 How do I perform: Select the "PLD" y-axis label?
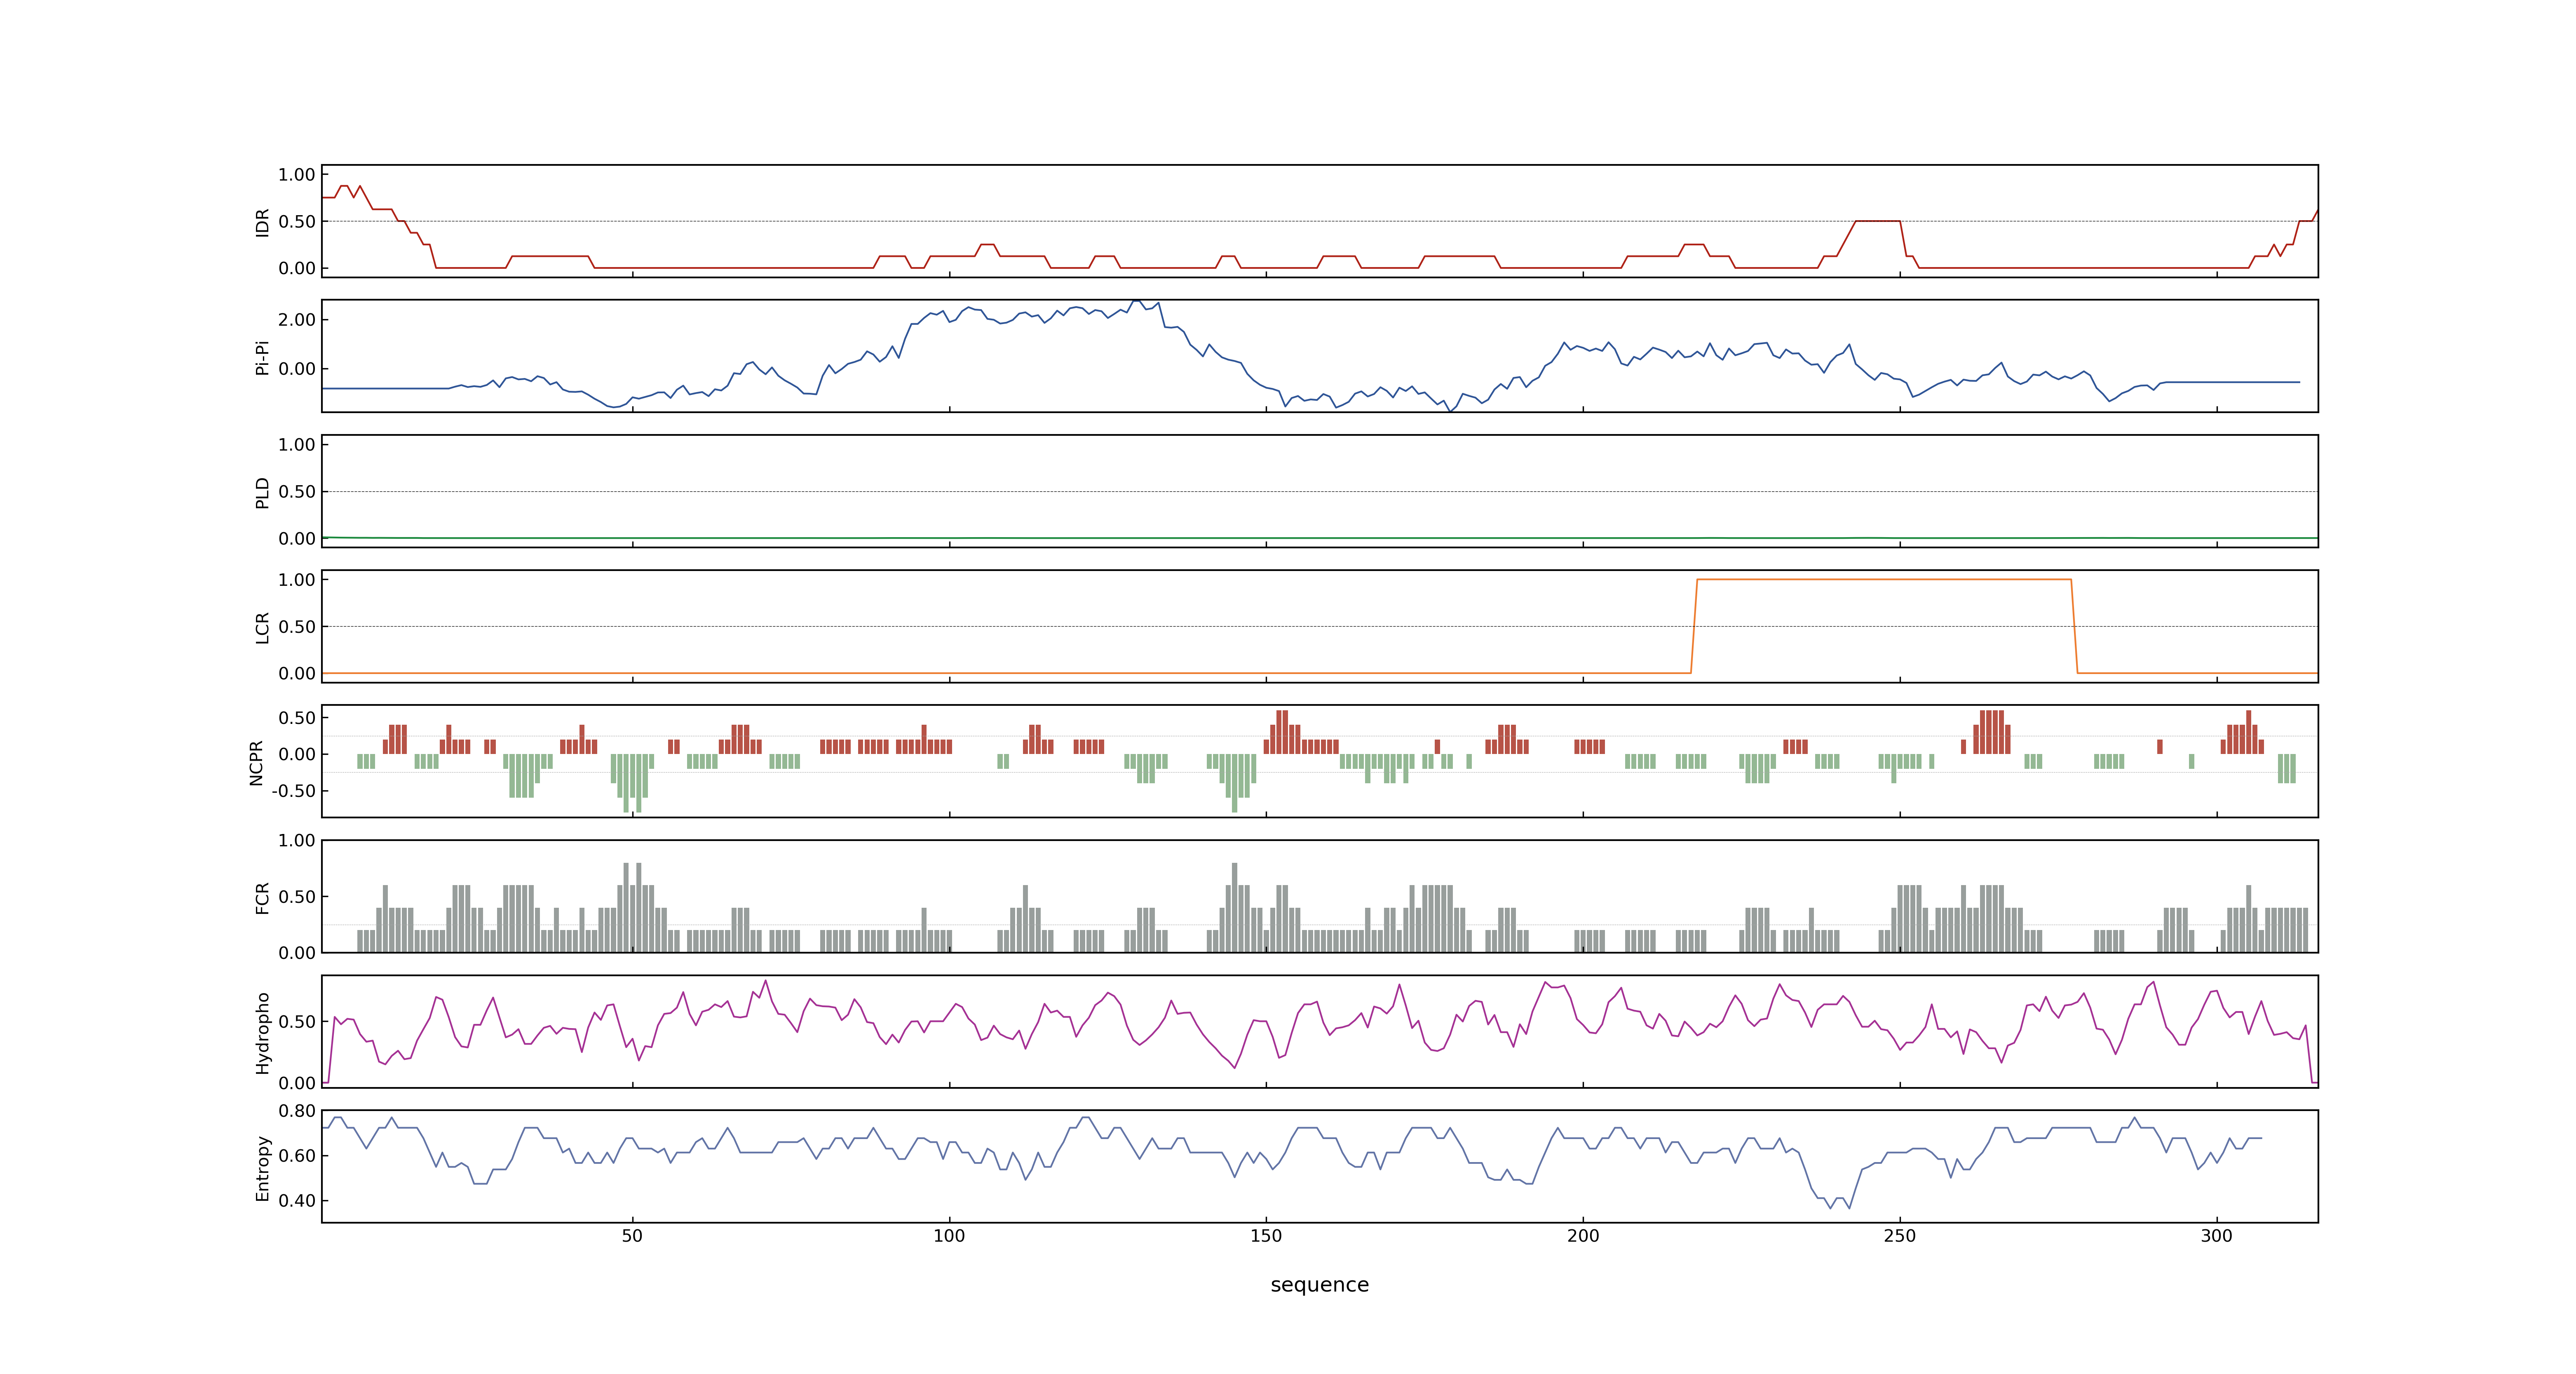pyautogui.click(x=262, y=492)
